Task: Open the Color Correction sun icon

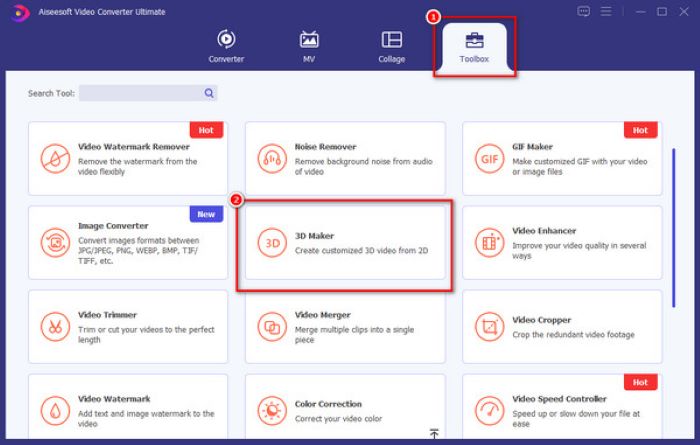Action: [272, 411]
